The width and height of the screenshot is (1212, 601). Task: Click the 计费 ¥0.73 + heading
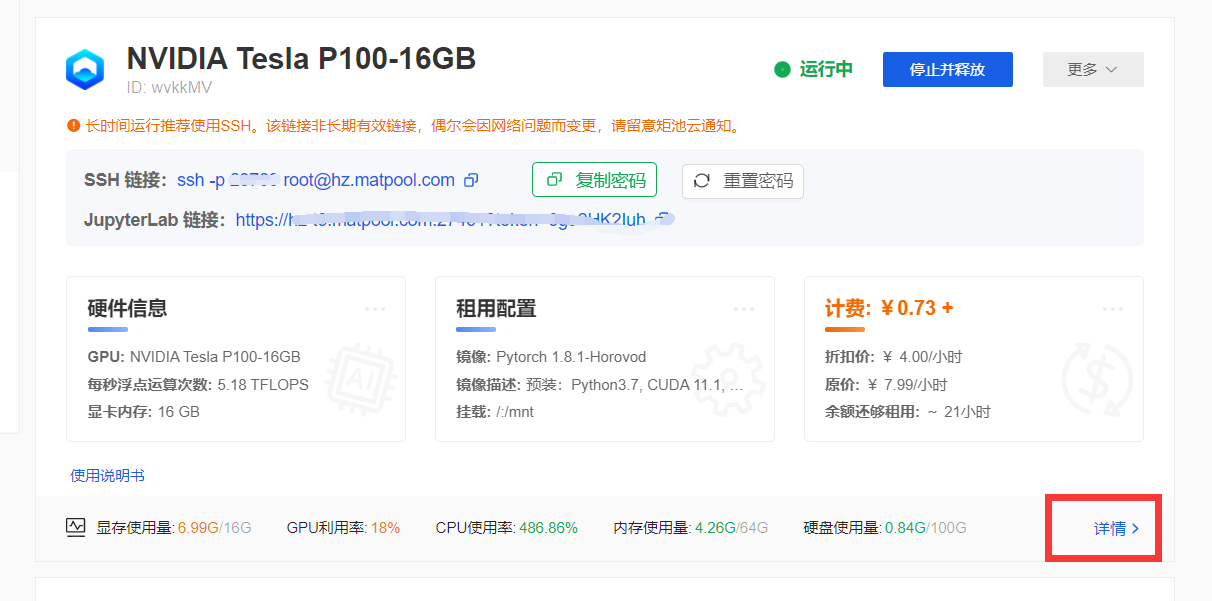[x=889, y=308]
